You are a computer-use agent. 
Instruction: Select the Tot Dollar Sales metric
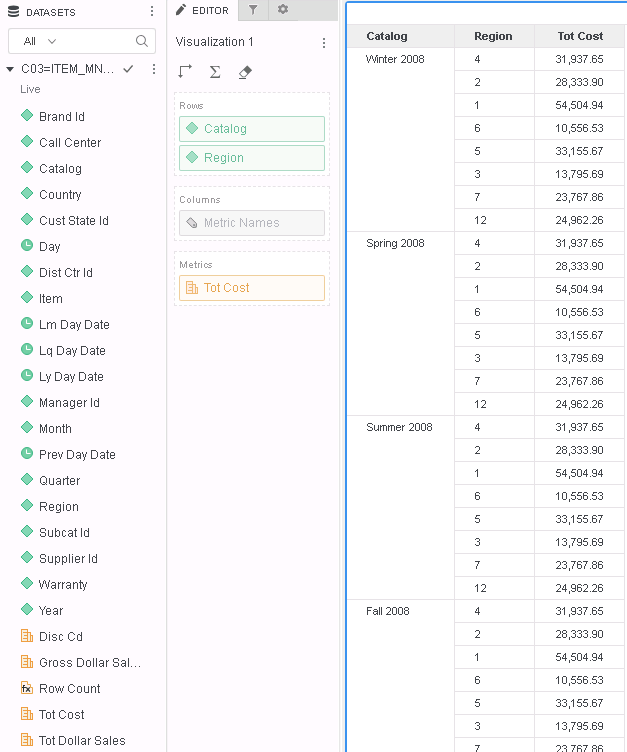coord(82,740)
